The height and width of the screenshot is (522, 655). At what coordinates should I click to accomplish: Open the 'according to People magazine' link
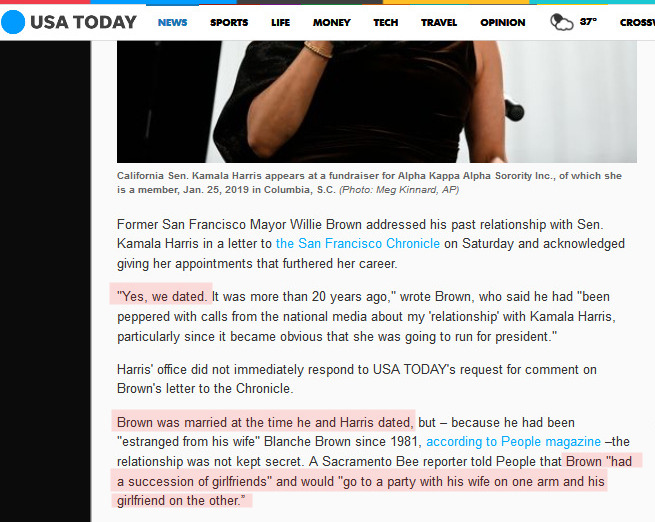point(513,441)
